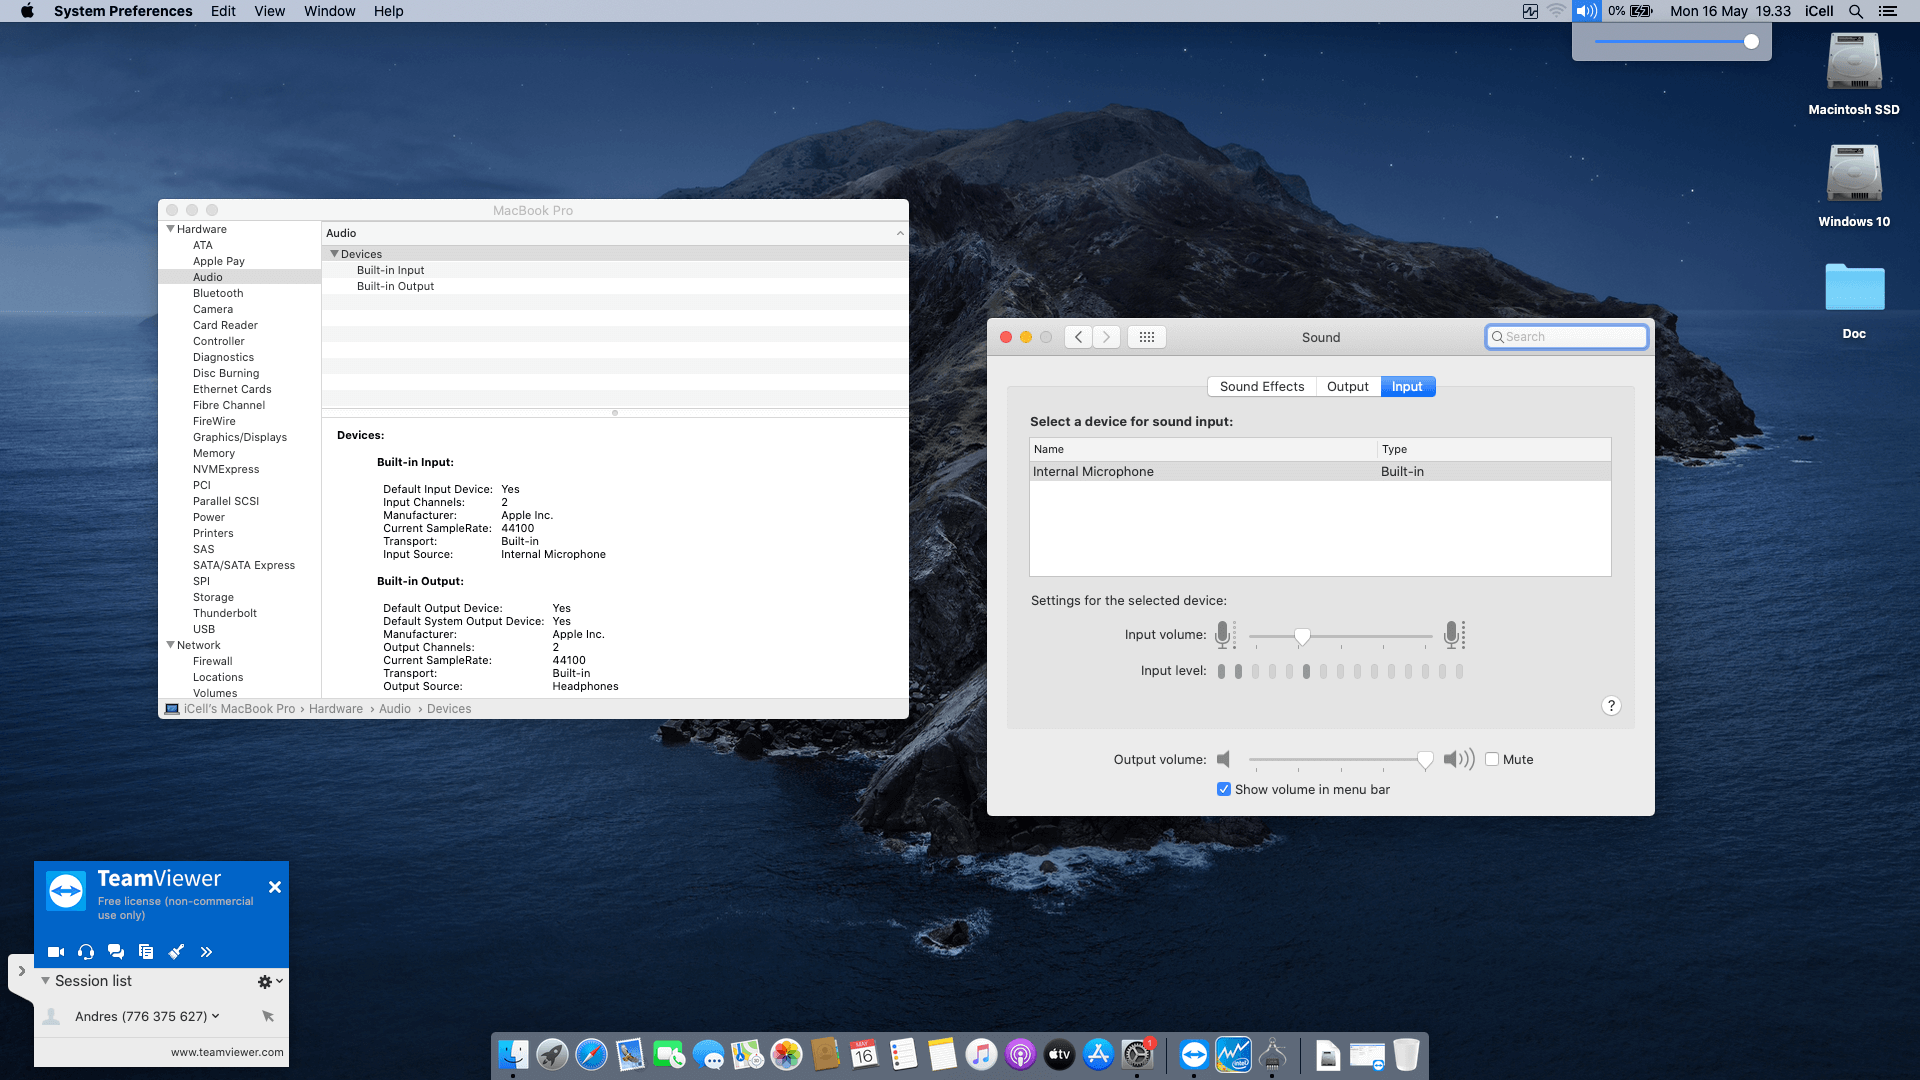Uncheck Show volume in menu bar
The width and height of the screenshot is (1920, 1080).
(1224, 789)
